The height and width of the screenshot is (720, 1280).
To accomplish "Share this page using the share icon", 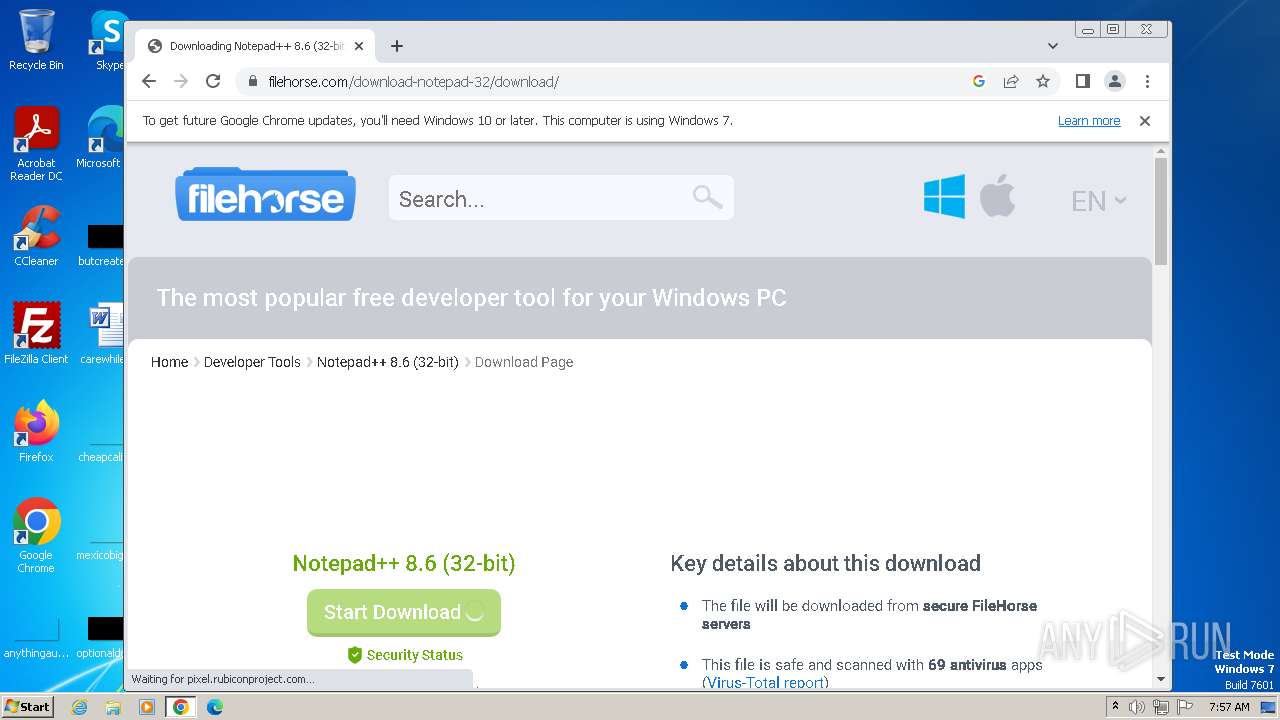I will 1011,81.
